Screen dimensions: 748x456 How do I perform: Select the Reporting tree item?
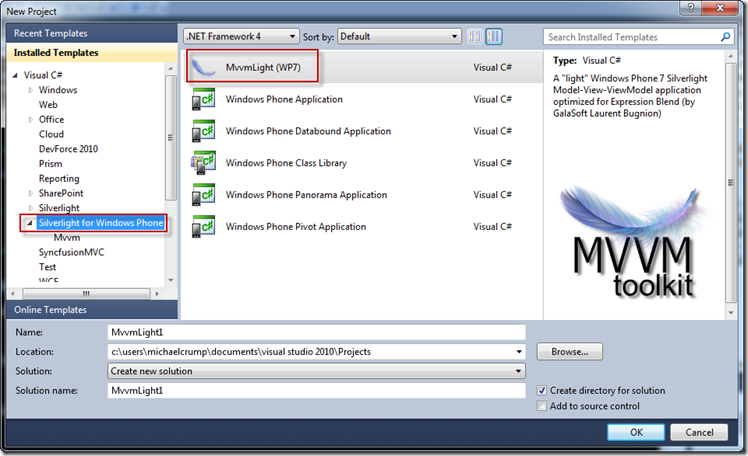pos(59,179)
